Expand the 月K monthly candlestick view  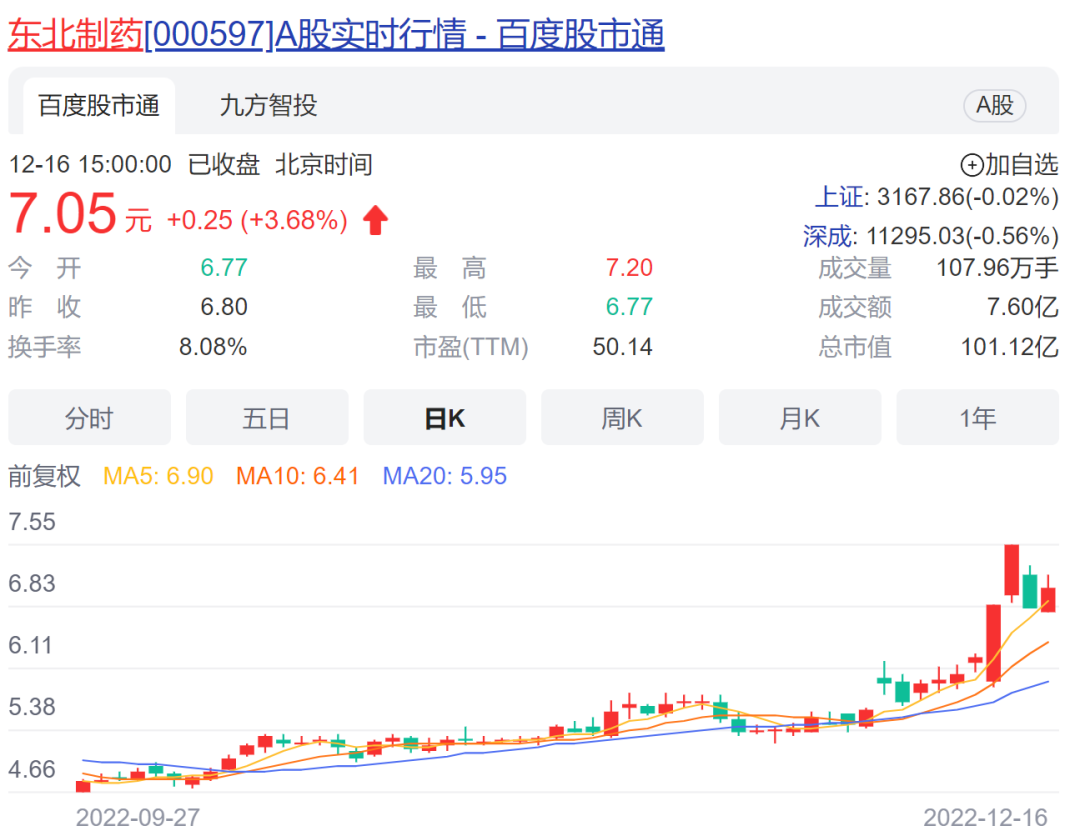pos(800,418)
